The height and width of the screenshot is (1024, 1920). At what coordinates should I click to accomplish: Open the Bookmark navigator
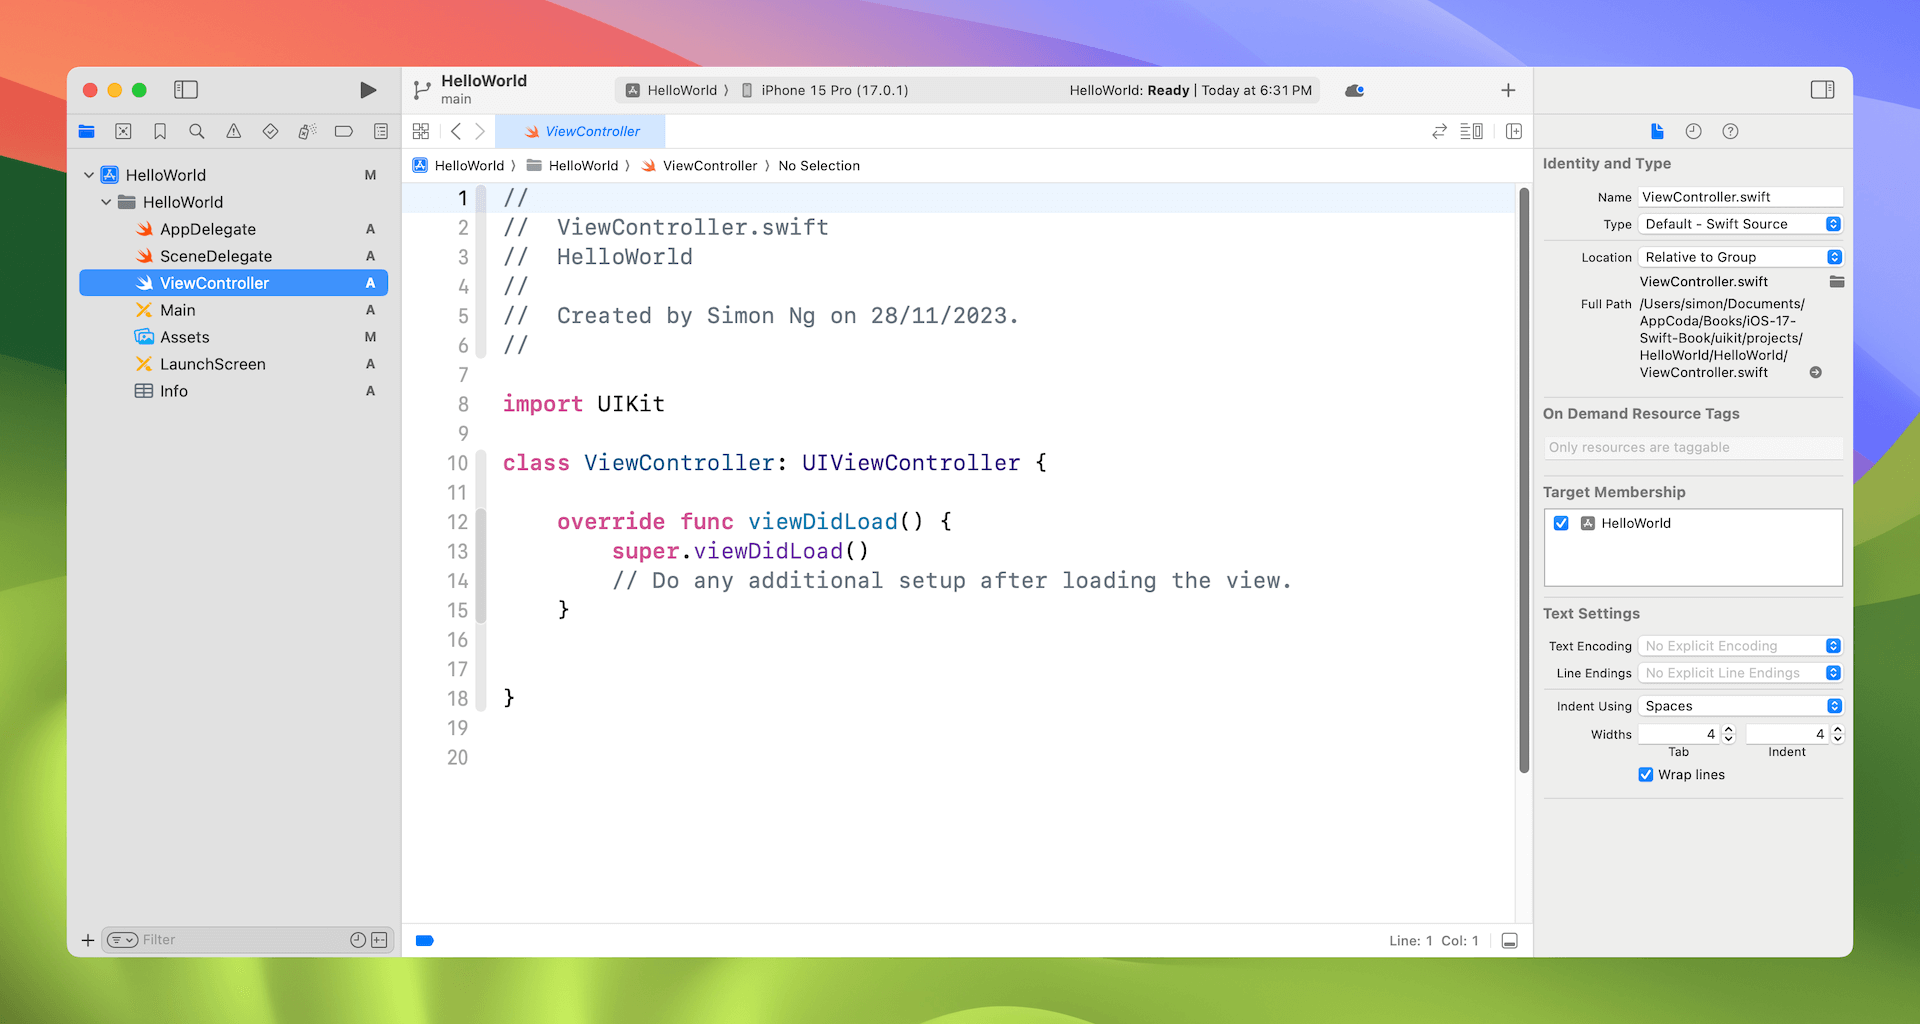click(160, 131)
